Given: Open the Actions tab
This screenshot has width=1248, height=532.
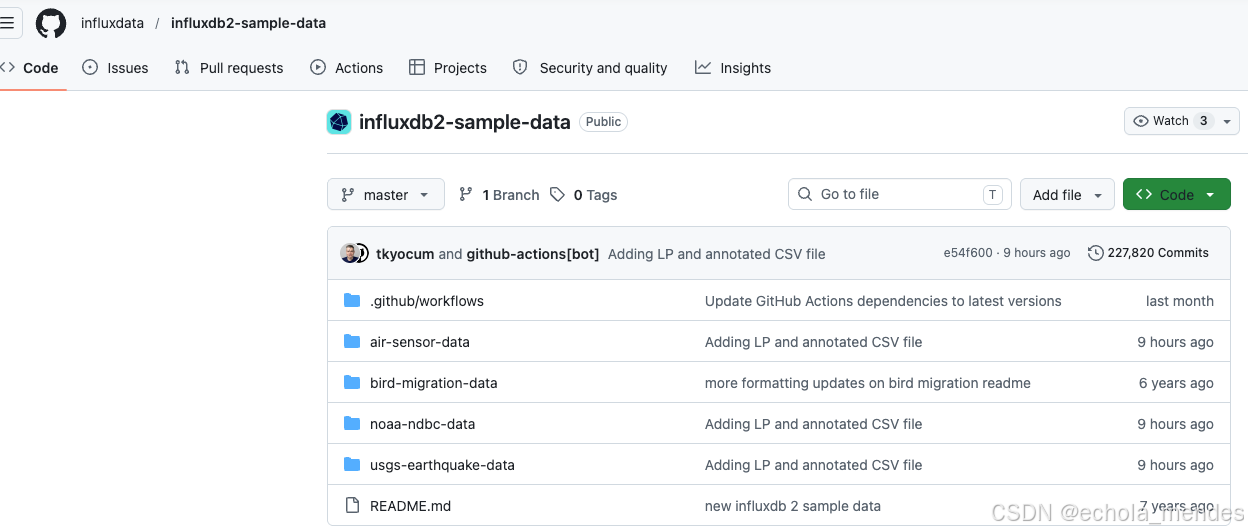Looking at the screenshot, I should coord(347,68).
